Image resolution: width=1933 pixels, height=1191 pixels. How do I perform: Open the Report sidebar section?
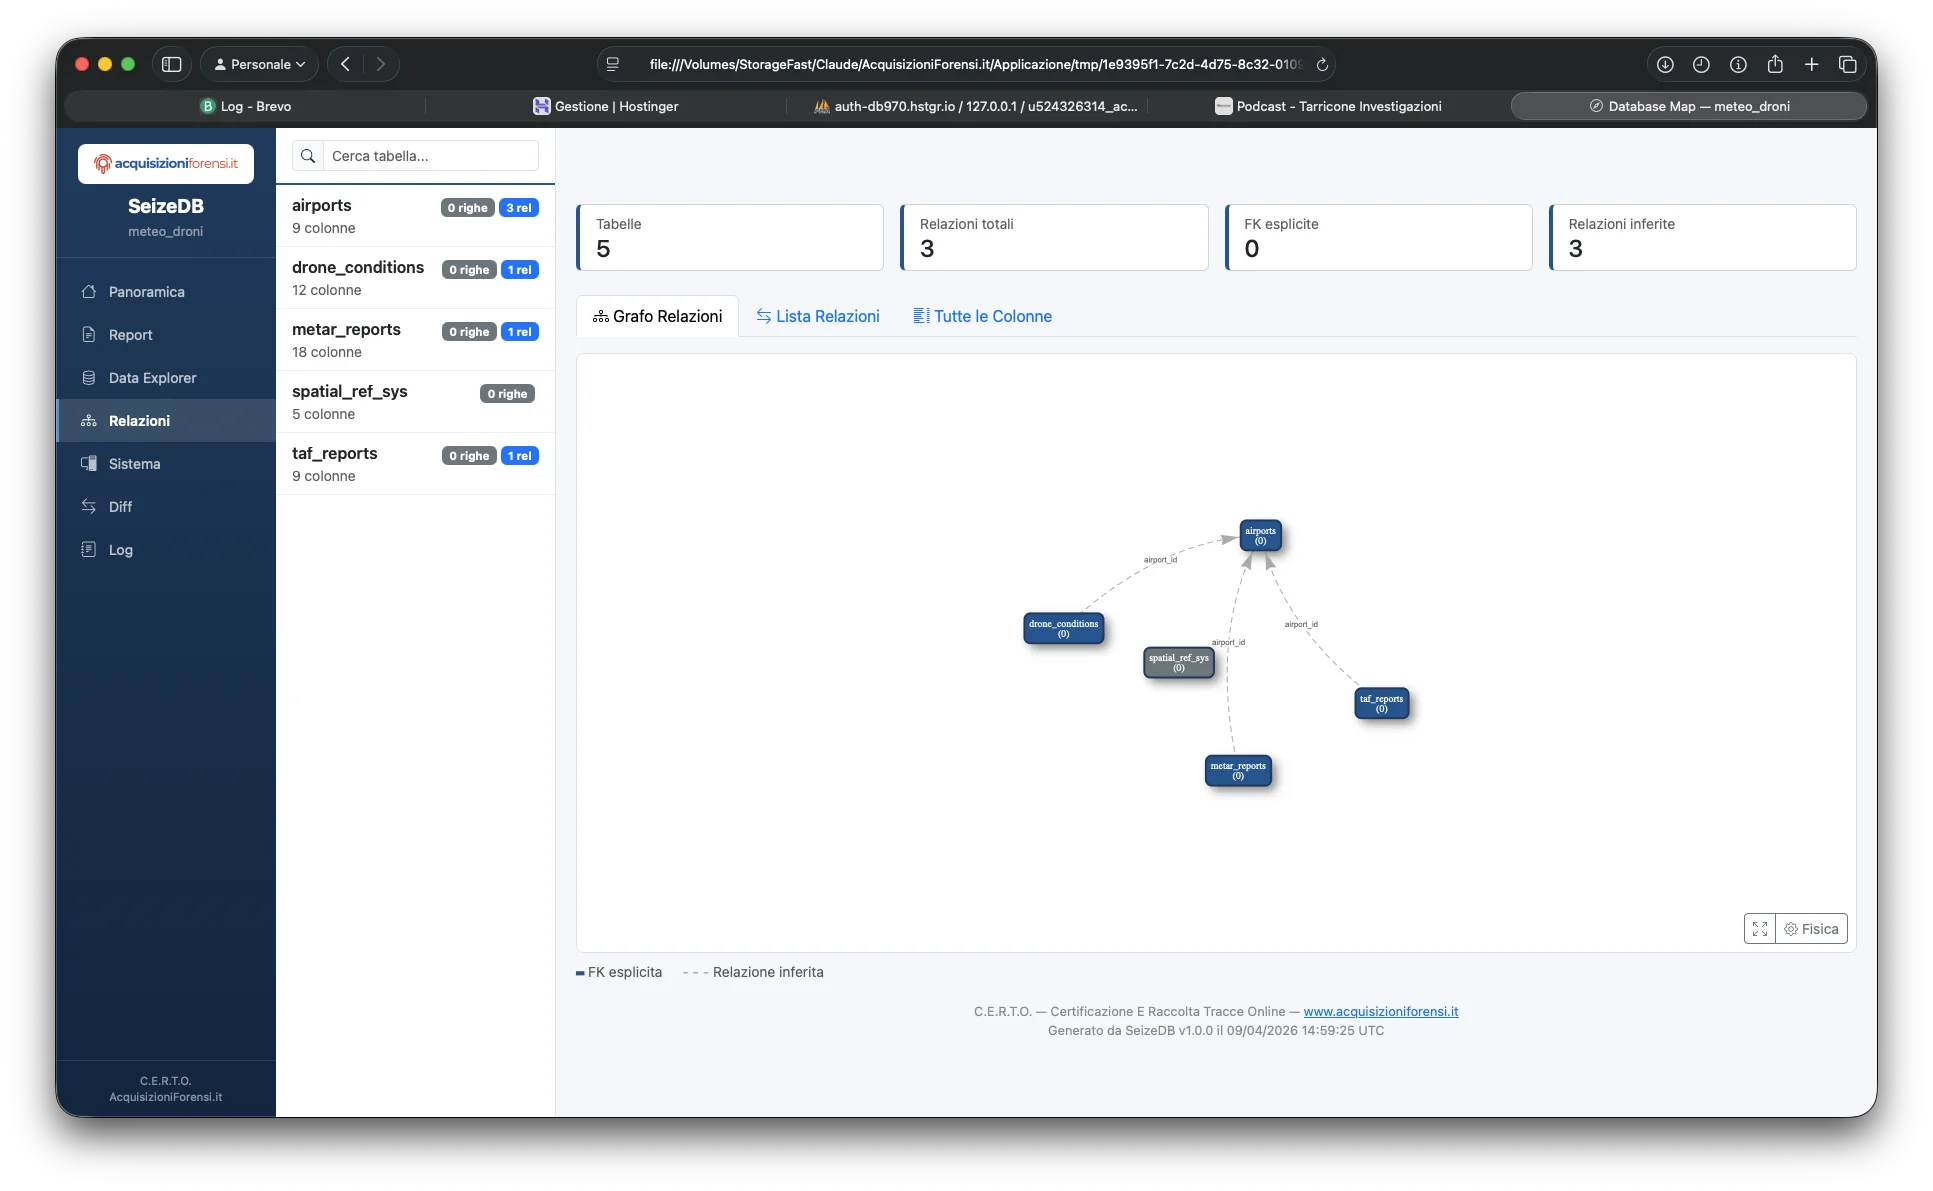pyautogui.click(x=130, y=335)
